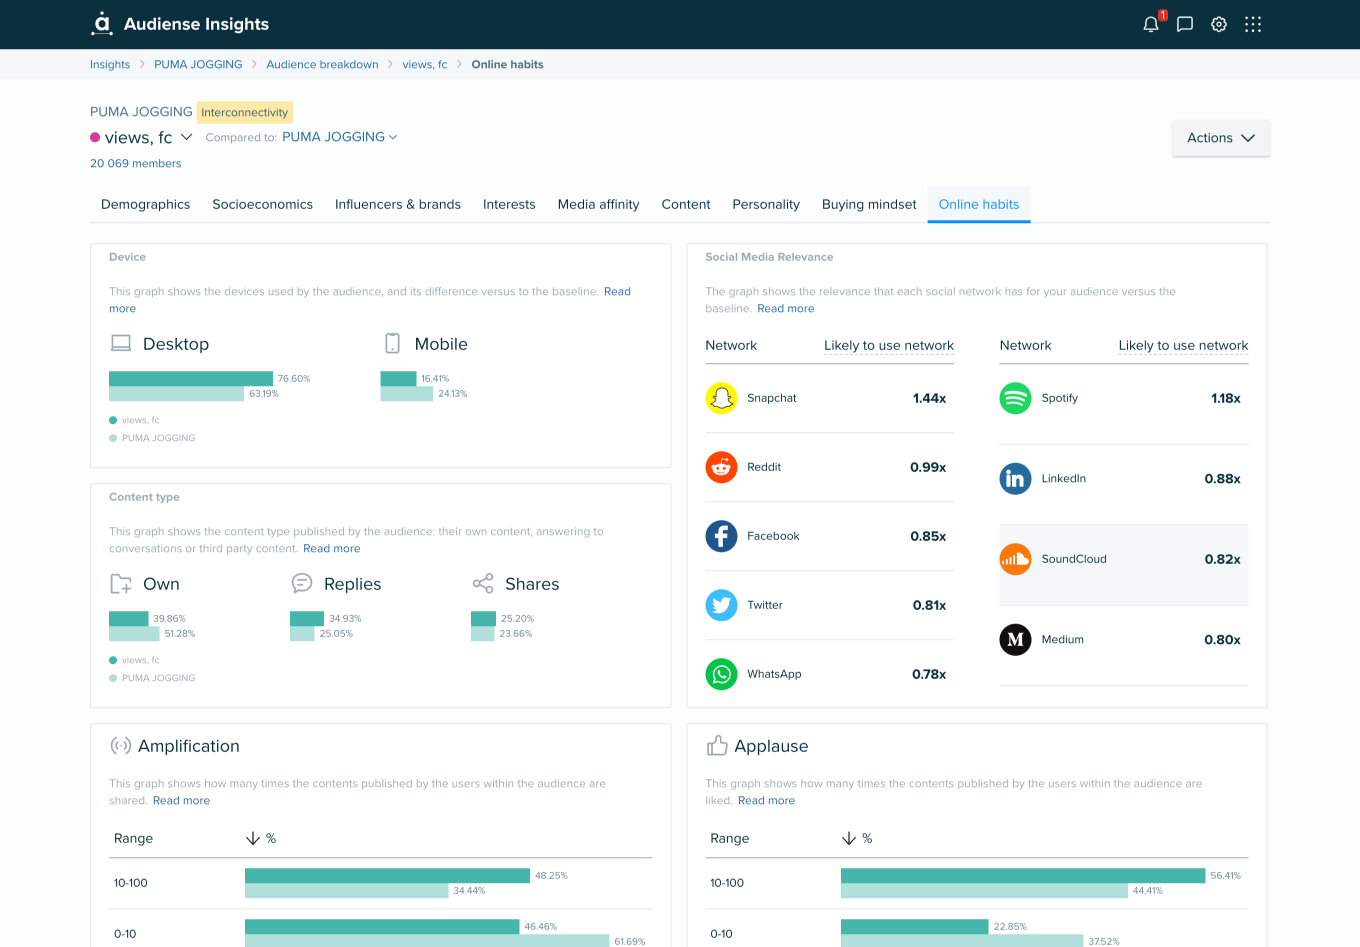Click the Replies speech bubble icon
Screen dimensions: 1360x947
(x=302, y=583)
